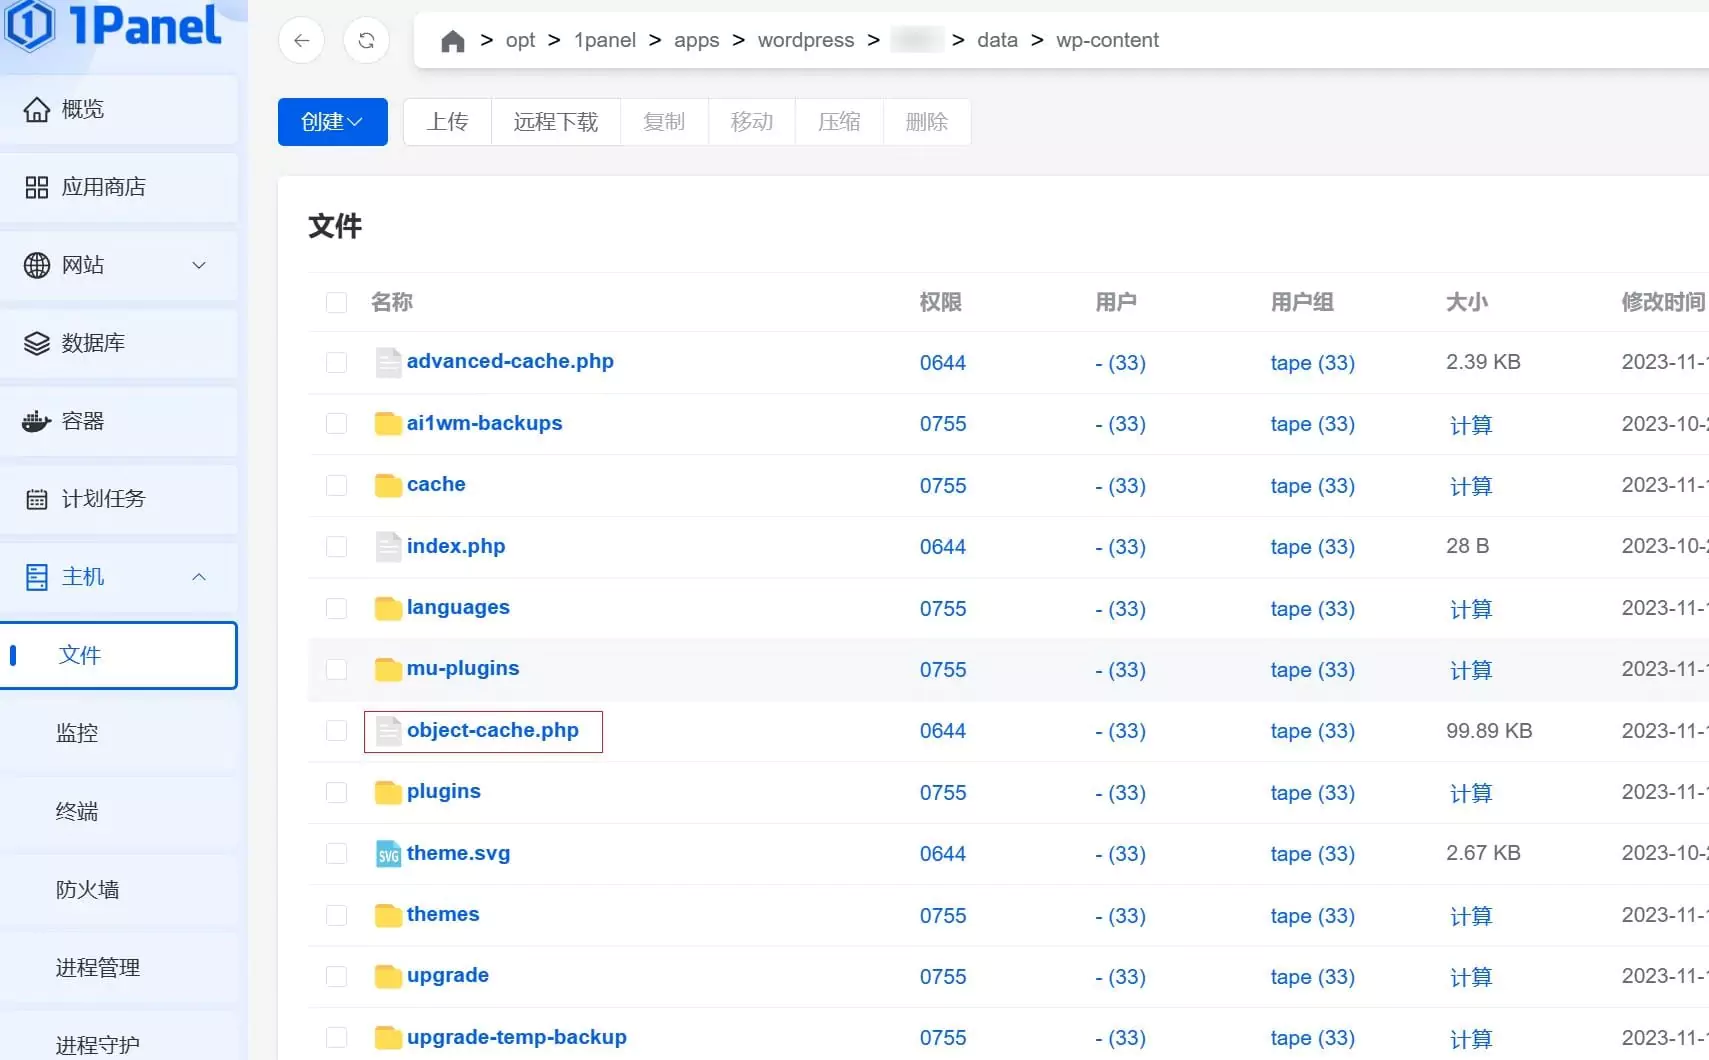Open the object-cache.php file link
The width and height of the screenshot is (1709, 1060).
pos(493,730)
